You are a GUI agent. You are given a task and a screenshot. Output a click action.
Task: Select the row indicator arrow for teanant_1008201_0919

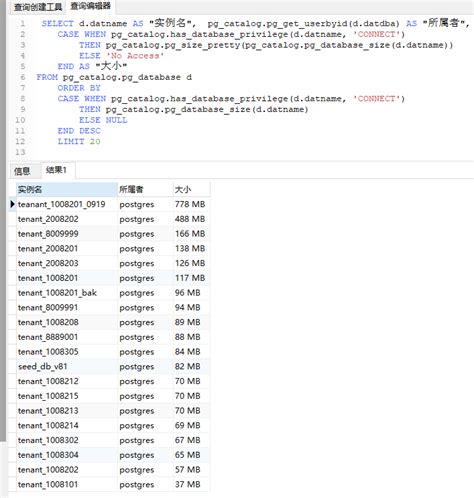click(x=12, y=204)
